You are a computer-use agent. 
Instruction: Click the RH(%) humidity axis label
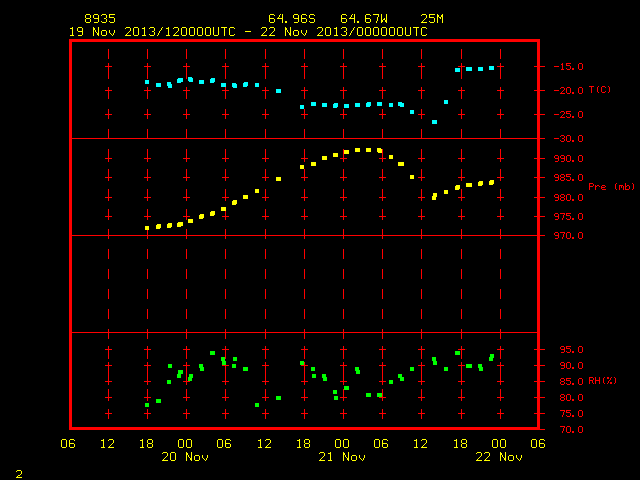pyautogui.click(x=602, y=381)
